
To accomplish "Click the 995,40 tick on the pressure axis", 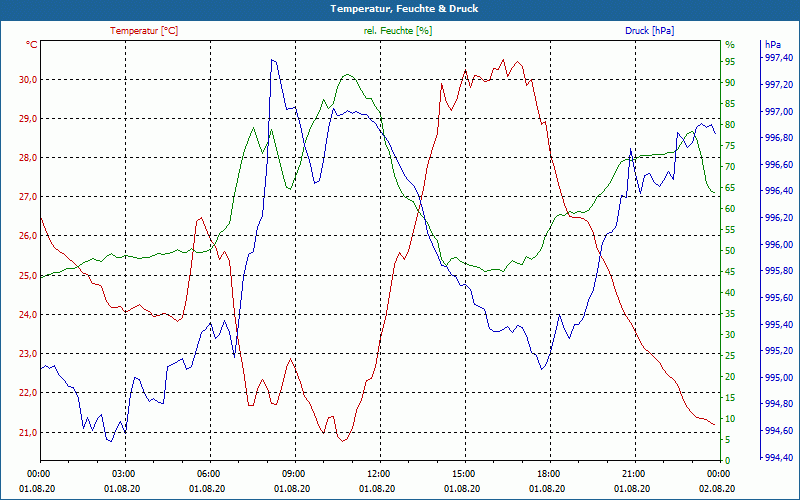I will click(779, 324).
